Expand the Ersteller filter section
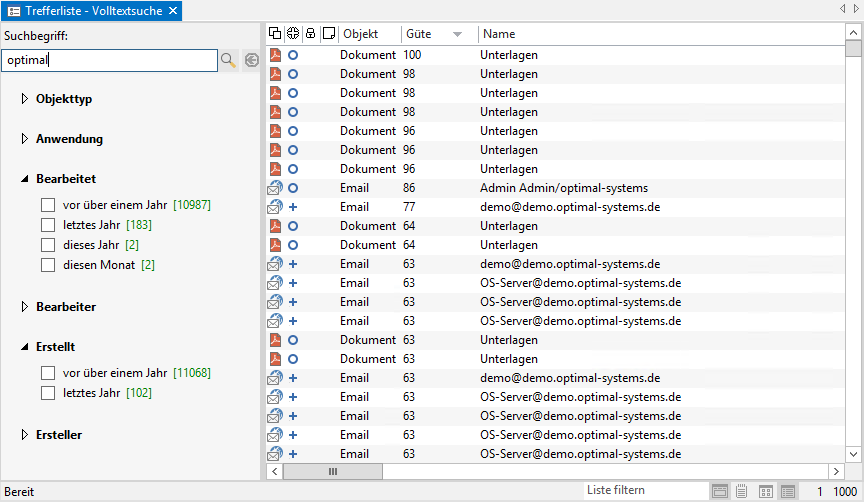 [25, 435]
